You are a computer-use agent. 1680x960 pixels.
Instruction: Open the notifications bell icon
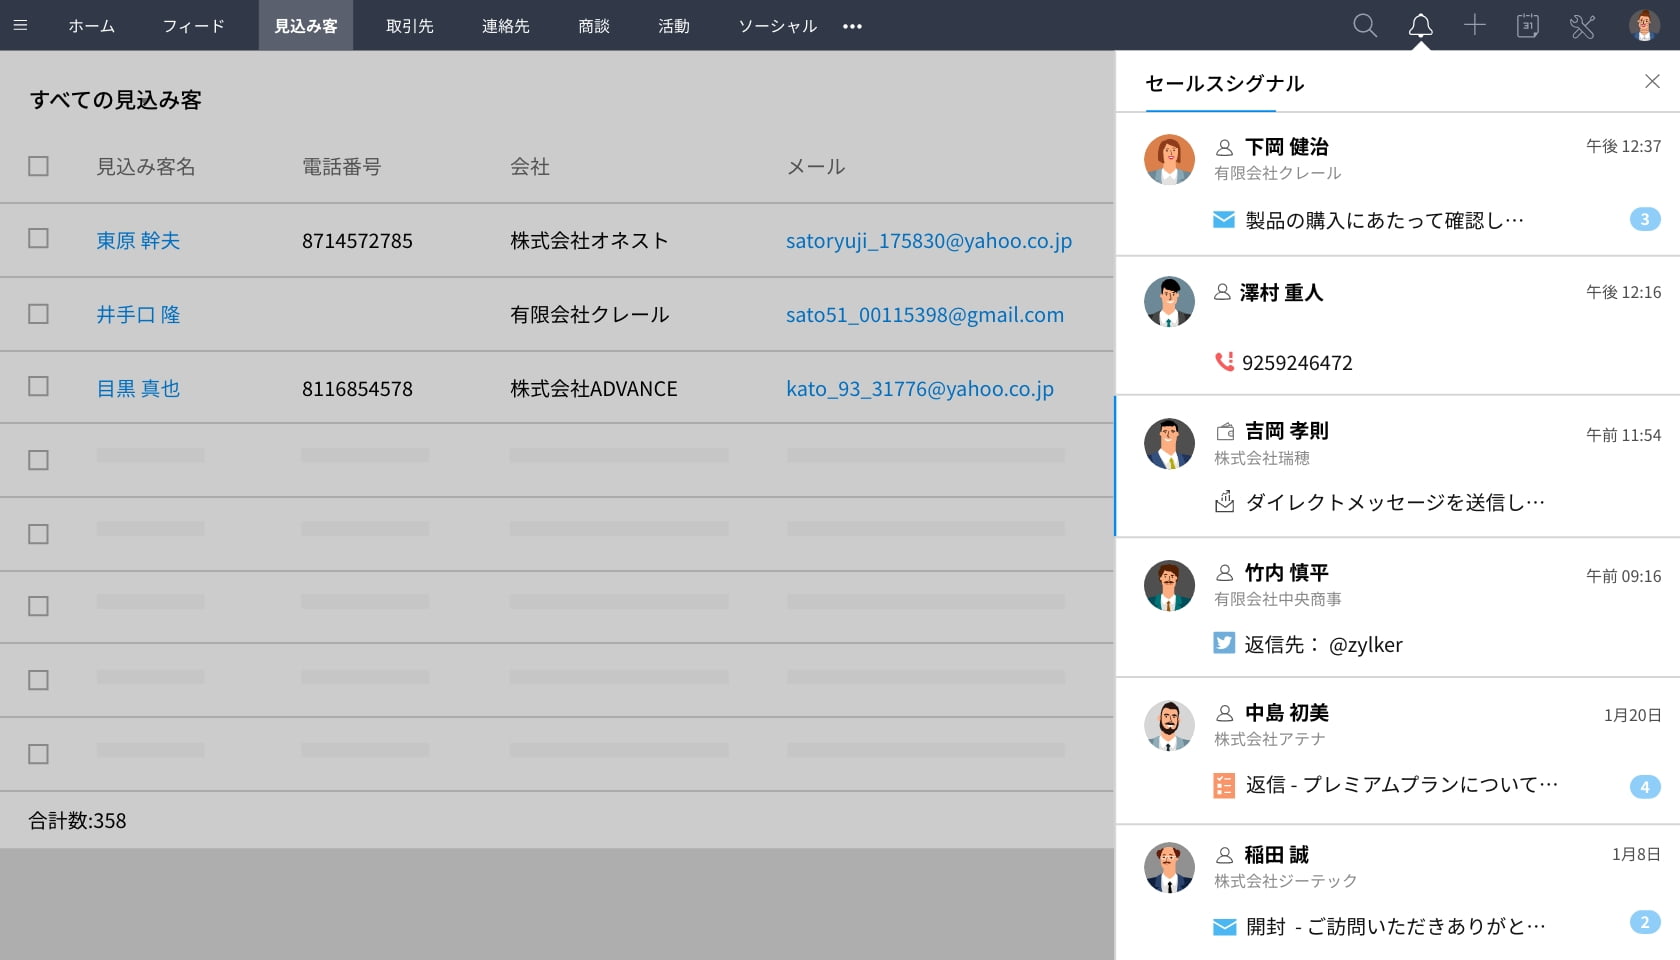coord(1420,26)
